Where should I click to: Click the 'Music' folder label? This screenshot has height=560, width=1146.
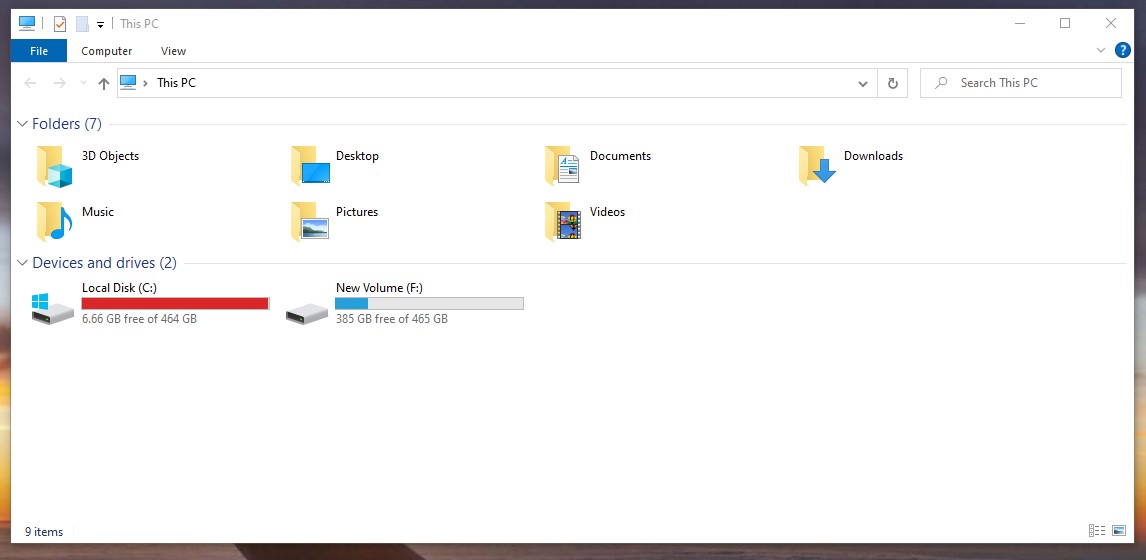pos(98,212)
